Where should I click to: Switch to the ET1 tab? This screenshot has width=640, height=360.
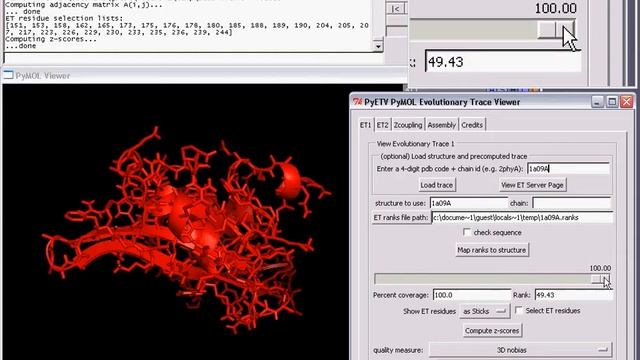click(365, 125)
